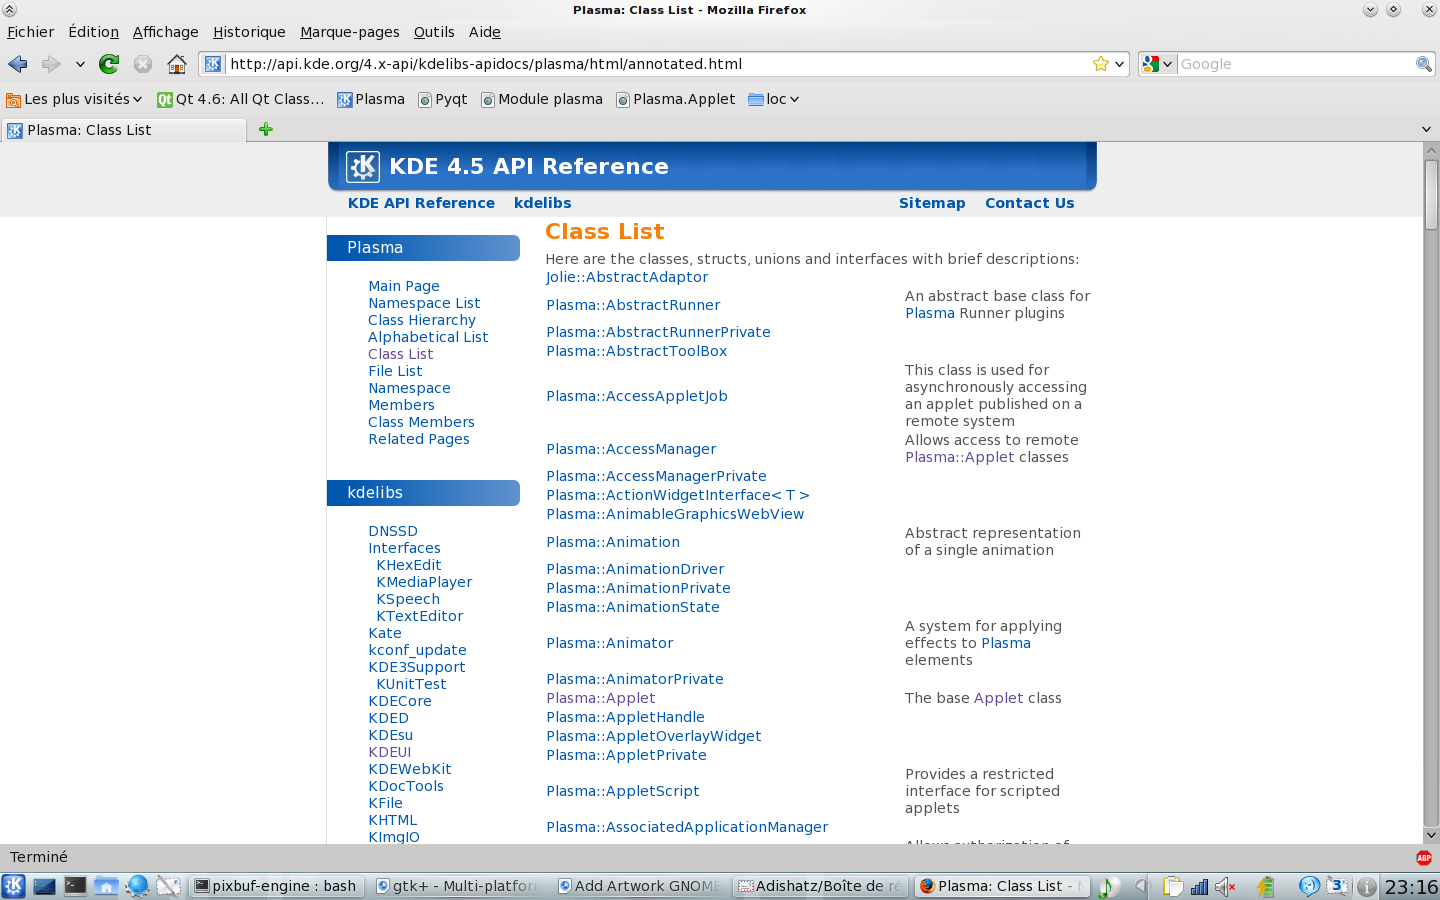
Task: Click the clipboard Klipper tray icon
Action: [x=1172, y=886]
